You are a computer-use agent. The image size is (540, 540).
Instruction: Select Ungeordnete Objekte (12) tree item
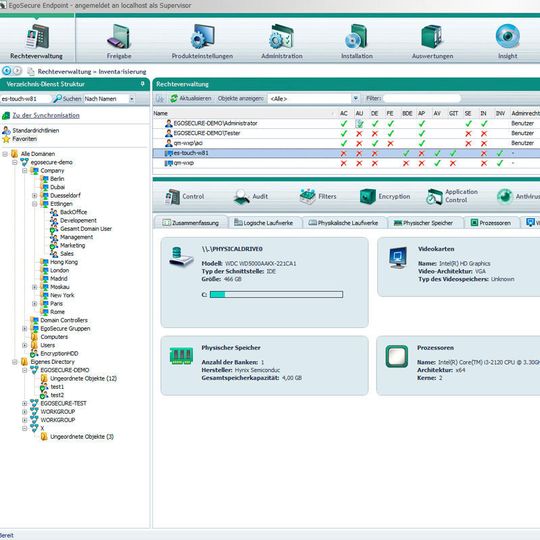click(x=83, y=378)
